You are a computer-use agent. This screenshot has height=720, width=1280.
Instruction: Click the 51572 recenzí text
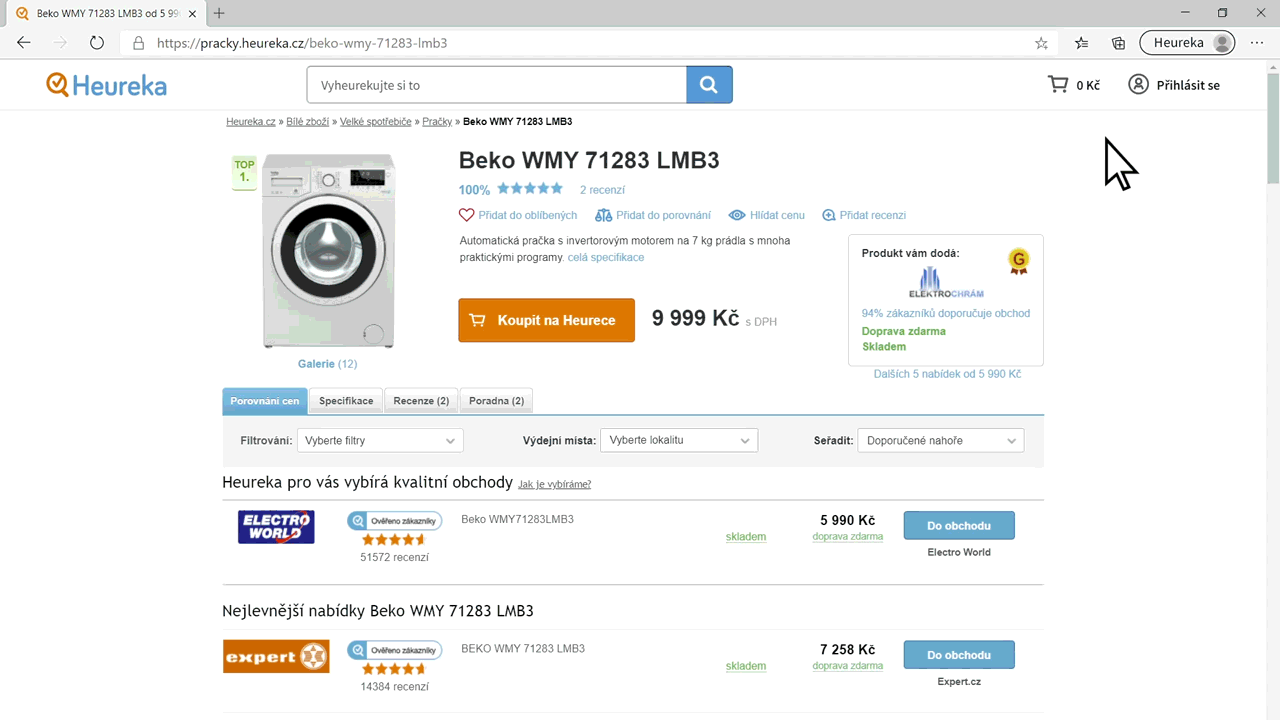(x=394, y=558)
